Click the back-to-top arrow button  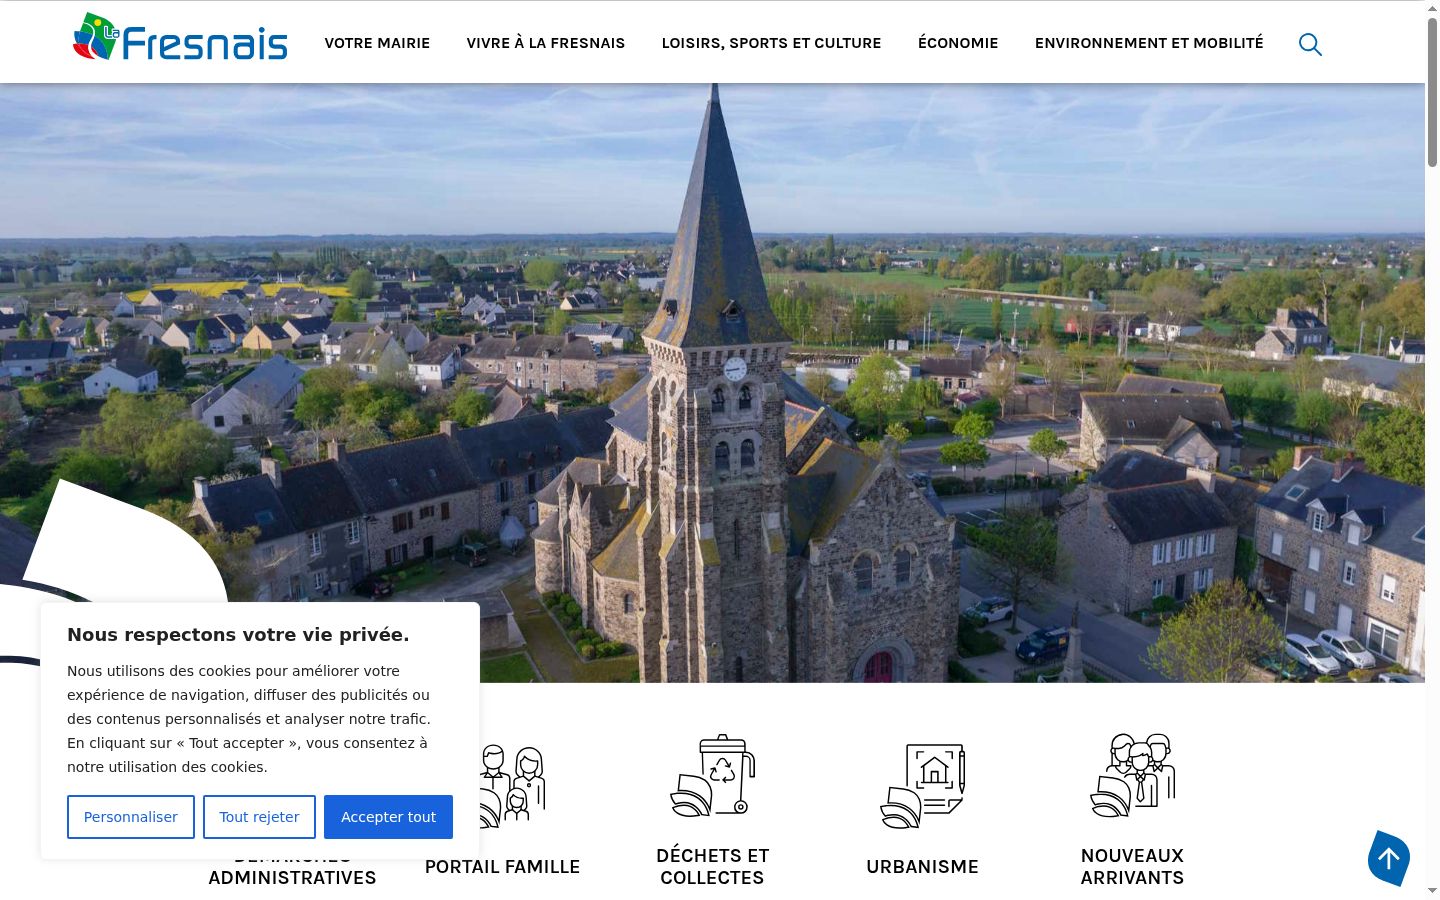1389,858
